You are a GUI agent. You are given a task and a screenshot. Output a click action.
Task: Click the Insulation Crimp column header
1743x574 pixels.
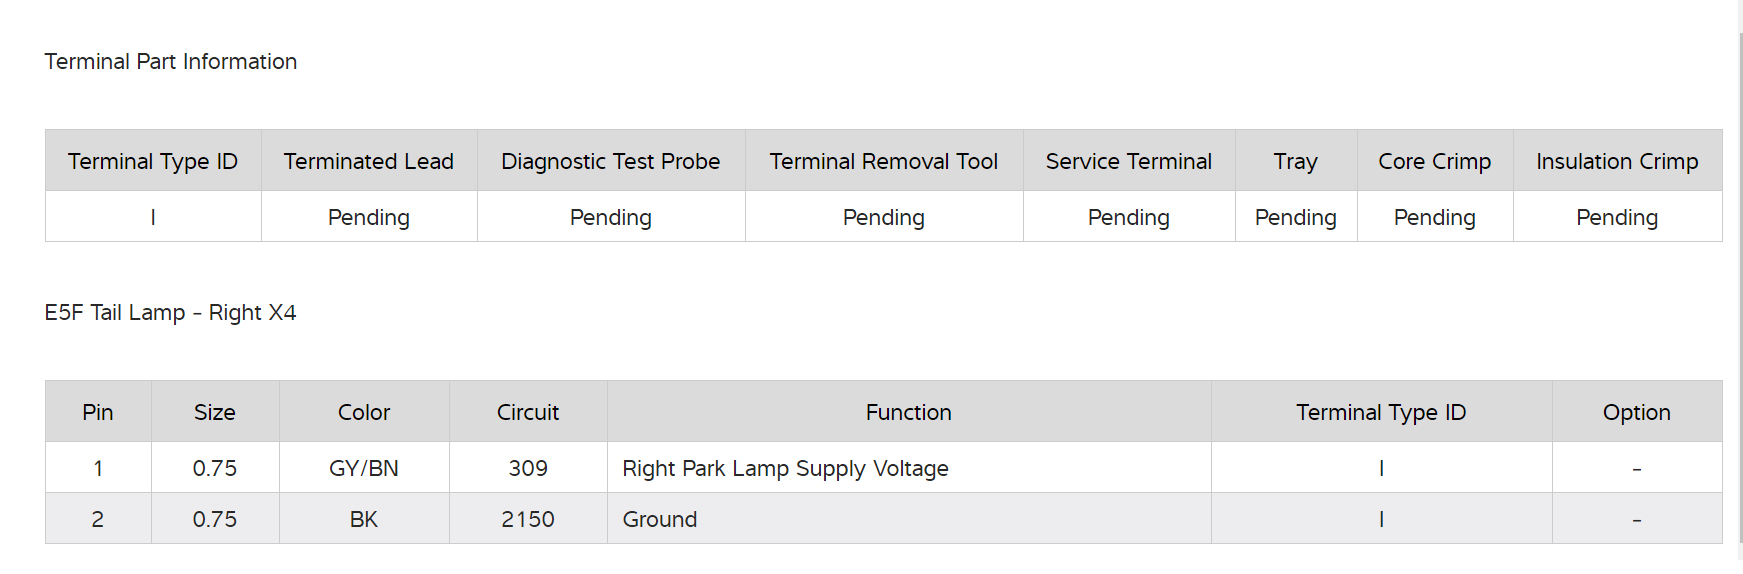coord(1616,161)
